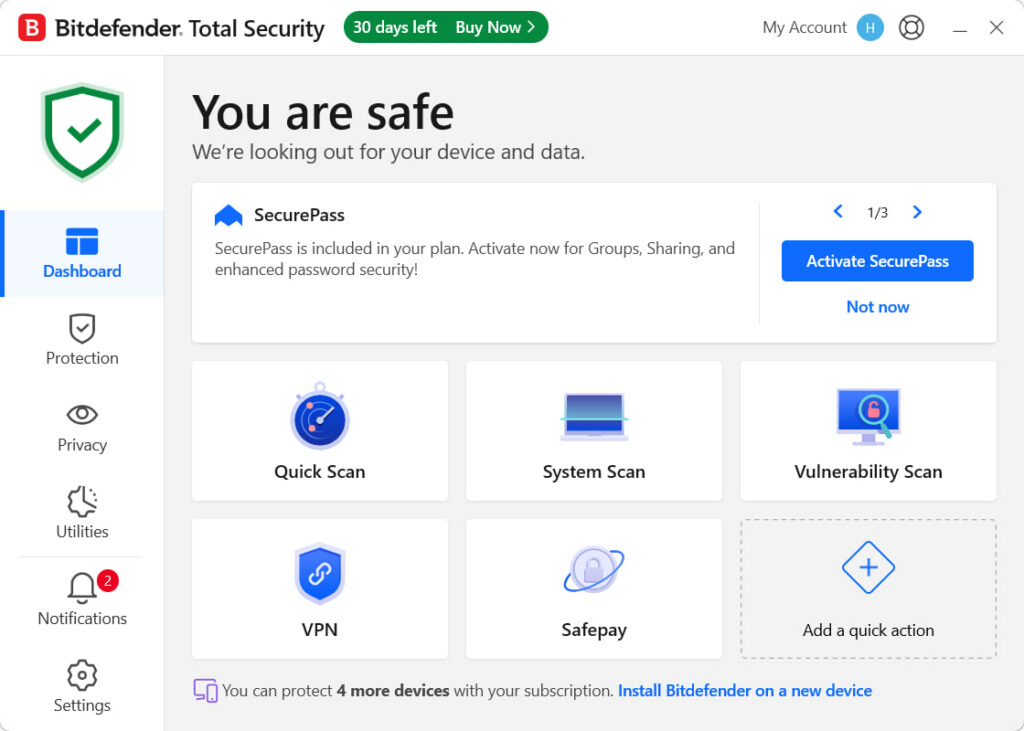Open the Settings section
Image resolution: width=1024 pixels, height=731 pixels.
pos(82,687)
